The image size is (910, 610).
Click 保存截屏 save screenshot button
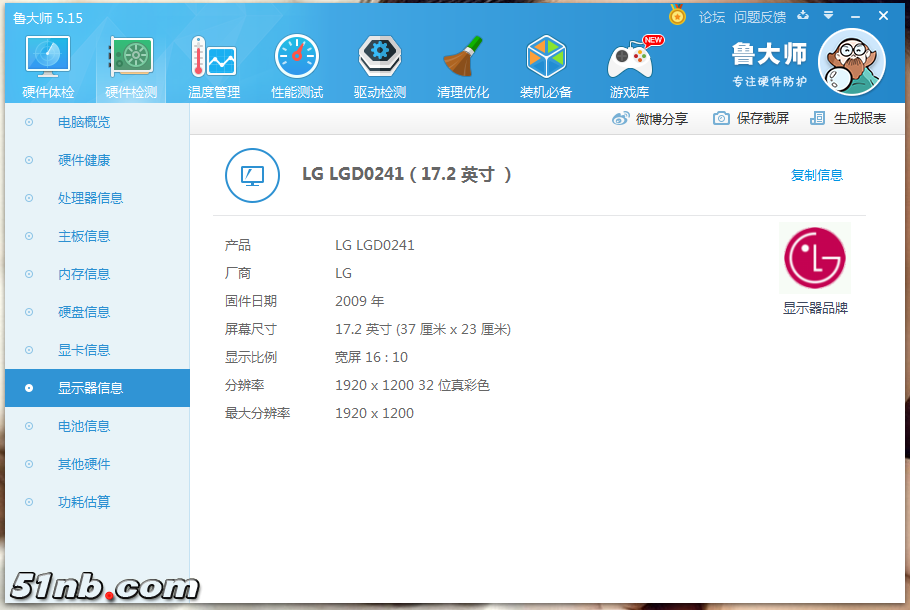751,118
